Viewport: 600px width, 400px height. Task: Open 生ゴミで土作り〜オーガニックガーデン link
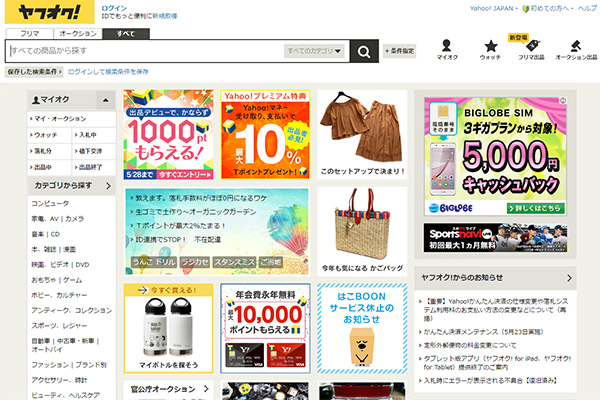pyautogui.click(x=196, y=212)
